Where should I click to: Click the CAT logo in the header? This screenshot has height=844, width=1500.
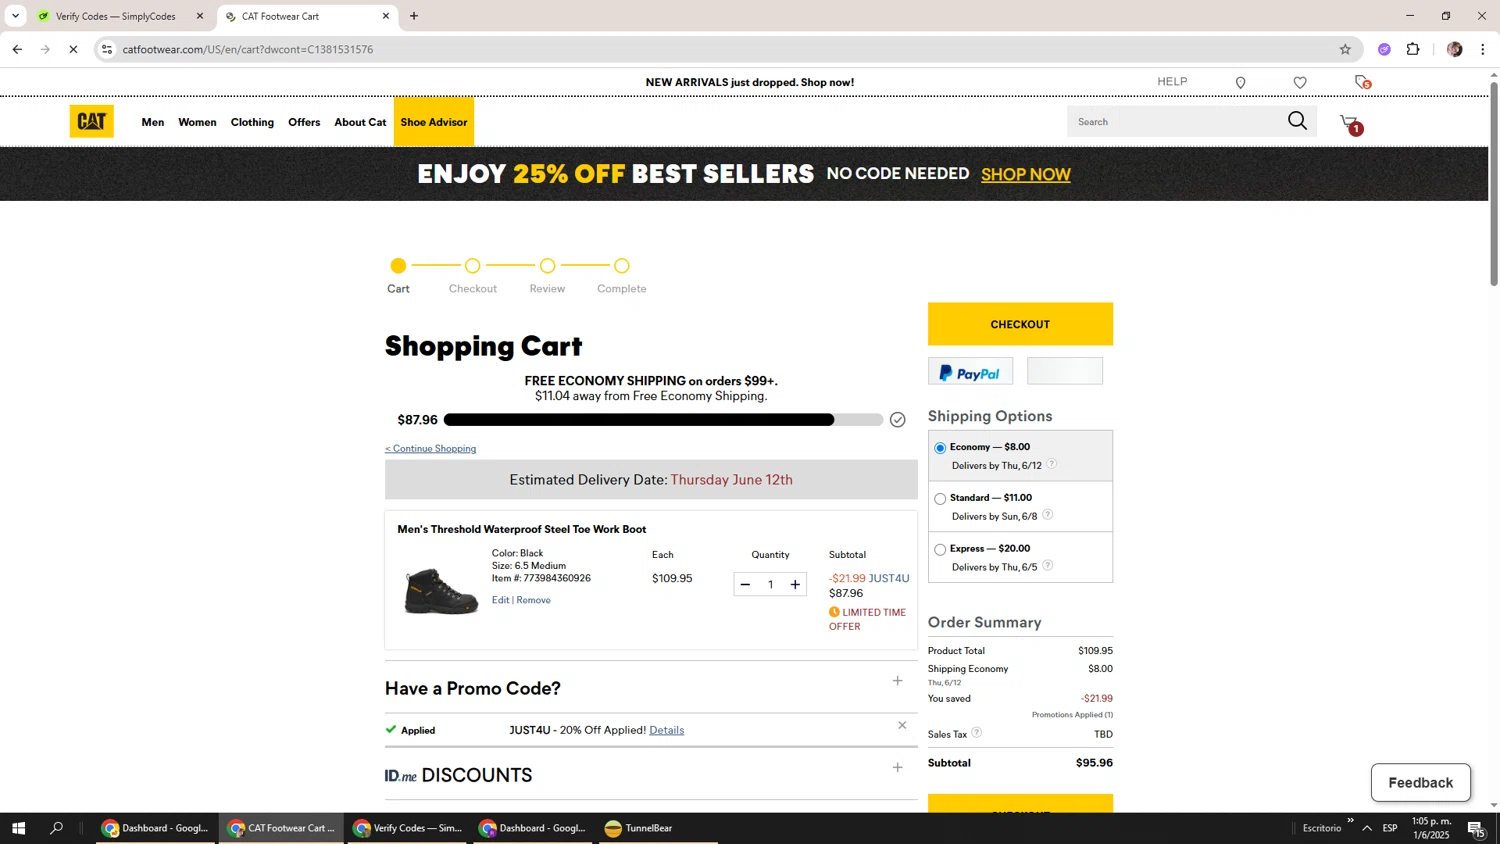click(91, 121)
